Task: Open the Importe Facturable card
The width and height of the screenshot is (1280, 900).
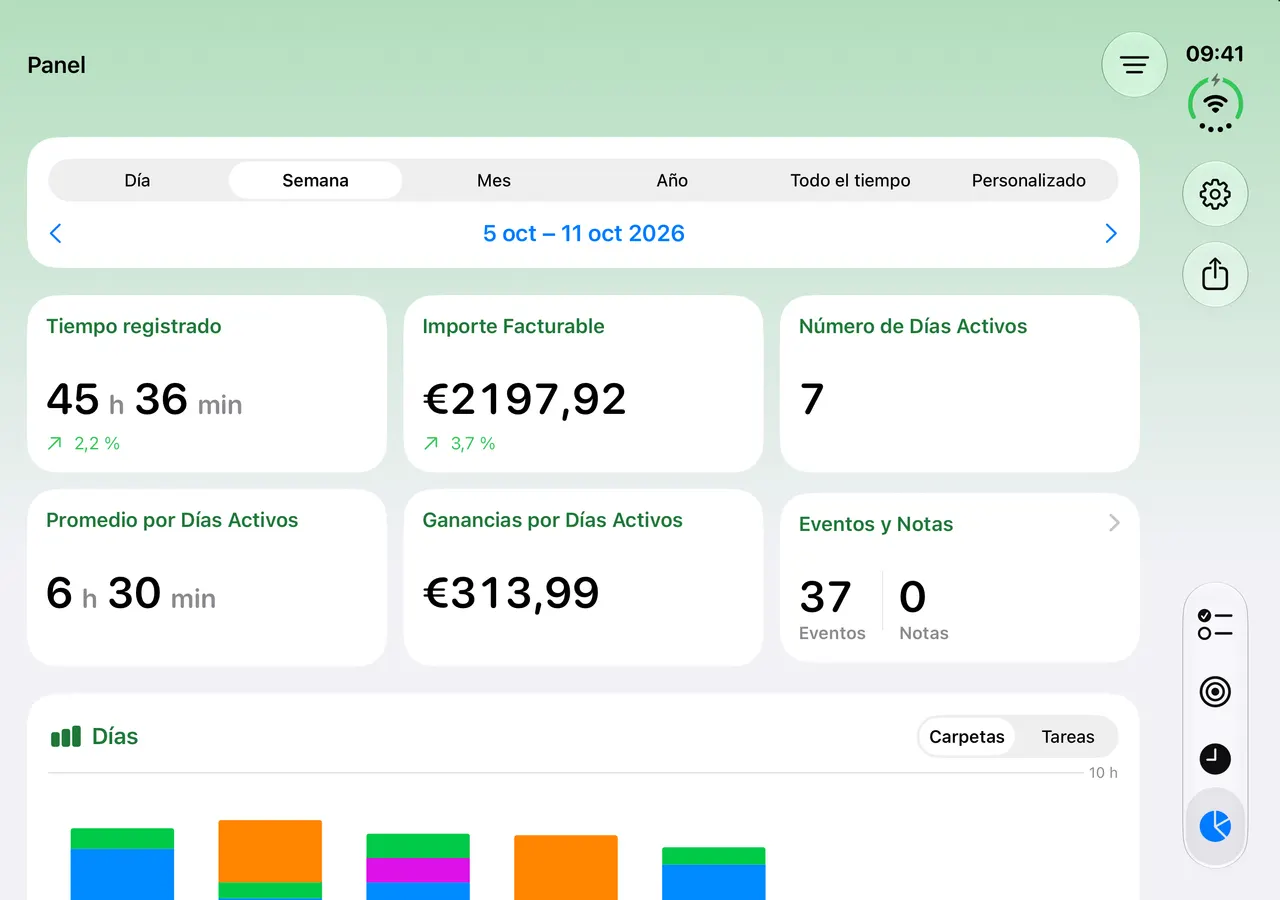Action: [583, 384]
